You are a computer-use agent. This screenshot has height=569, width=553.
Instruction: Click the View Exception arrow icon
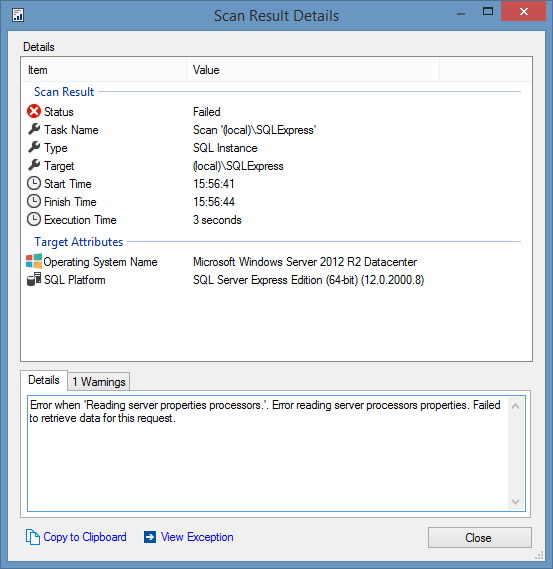click(x=150, y=537)
